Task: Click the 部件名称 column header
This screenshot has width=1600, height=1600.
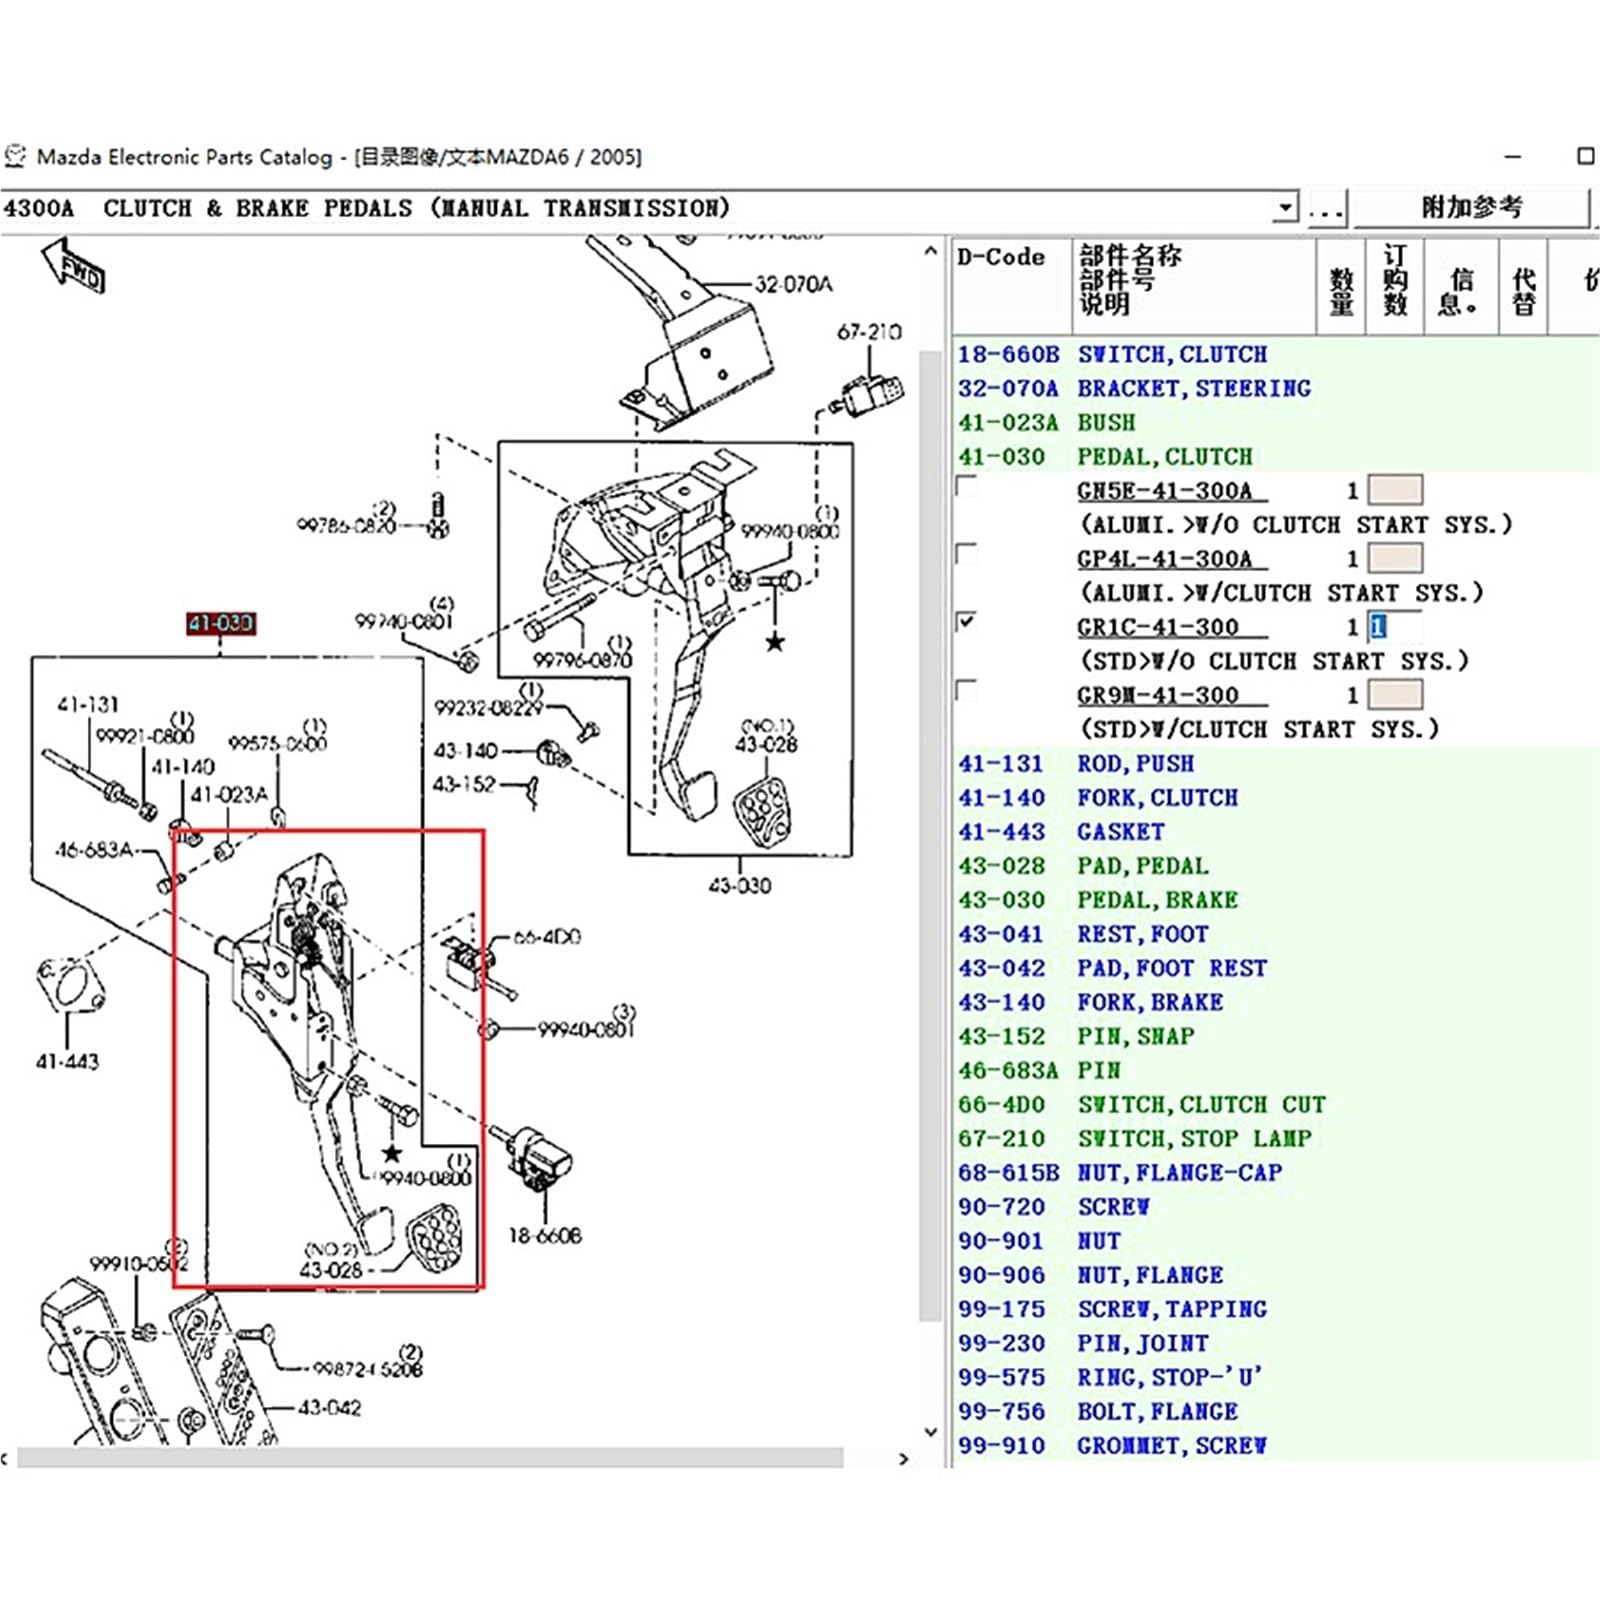Action: [1194, 286]
